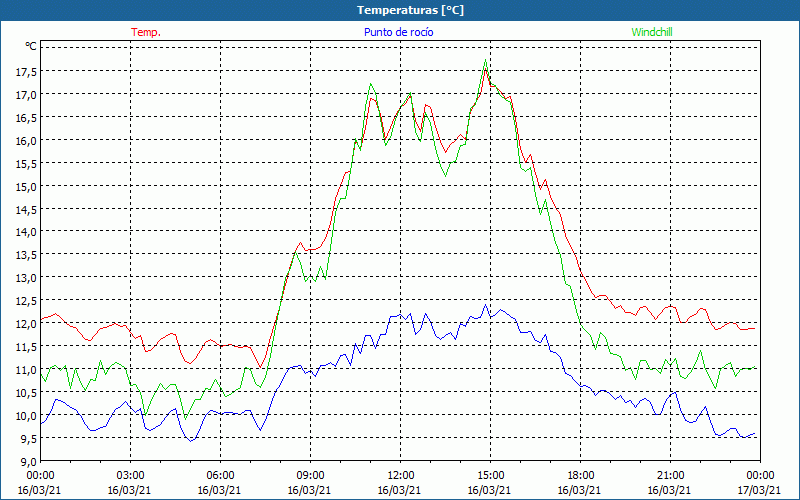This screenshot has height=500, width=800.
Task: Click the 10,0 y-axis value
Action: coord(27,416)
